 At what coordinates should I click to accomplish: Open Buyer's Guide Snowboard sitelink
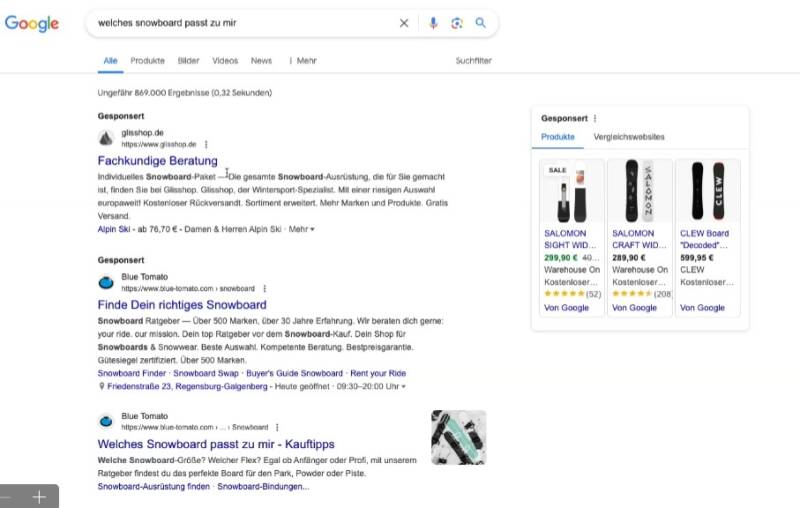[294, 373]
